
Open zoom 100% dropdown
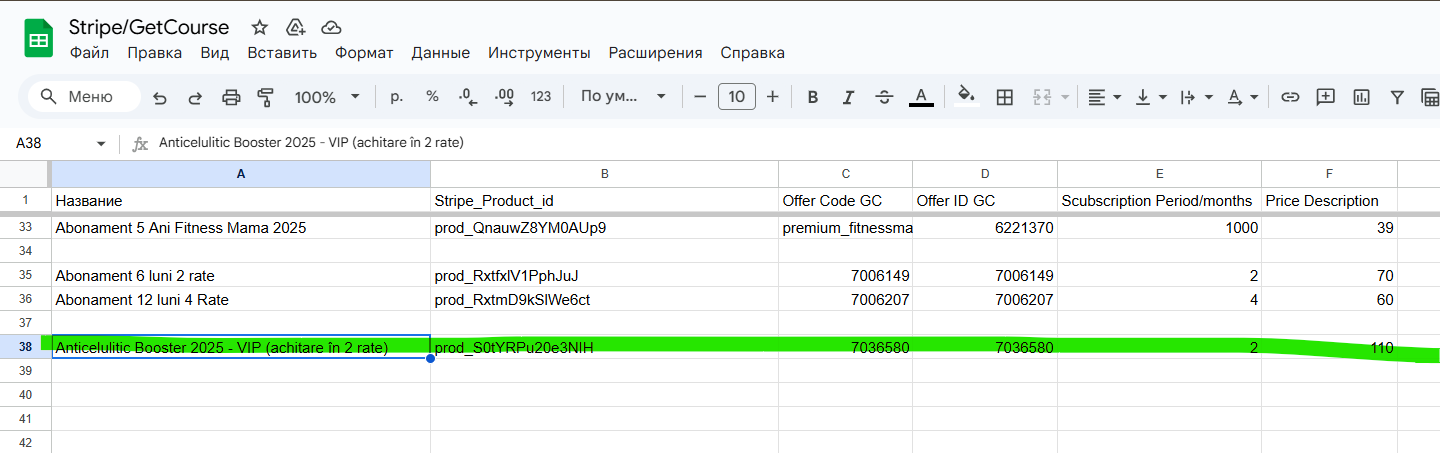(327, 97)
